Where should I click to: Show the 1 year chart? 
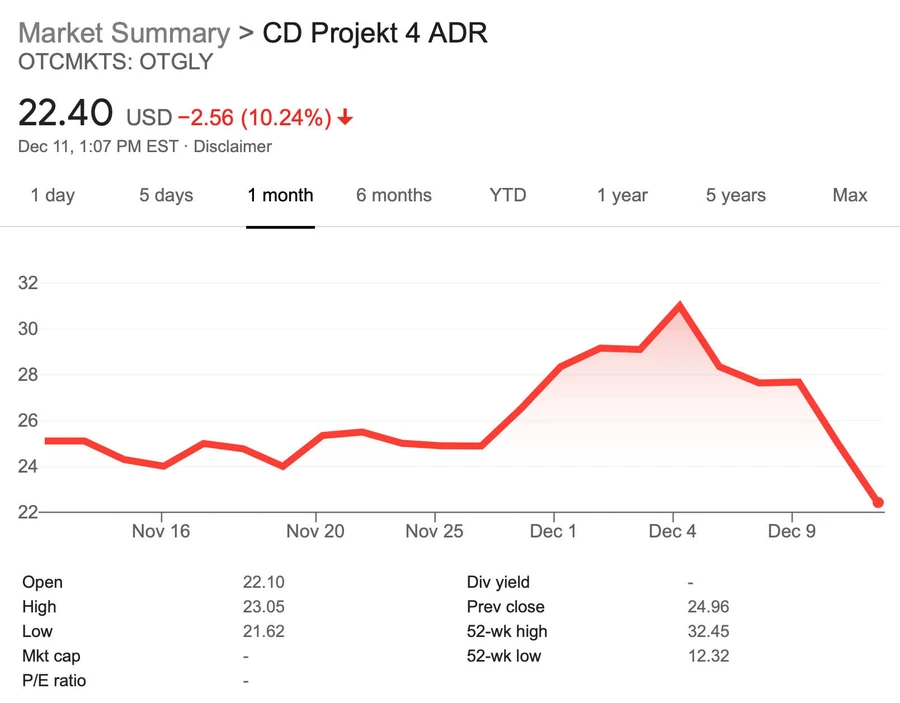pyautogui.click(x=622, y=195)
